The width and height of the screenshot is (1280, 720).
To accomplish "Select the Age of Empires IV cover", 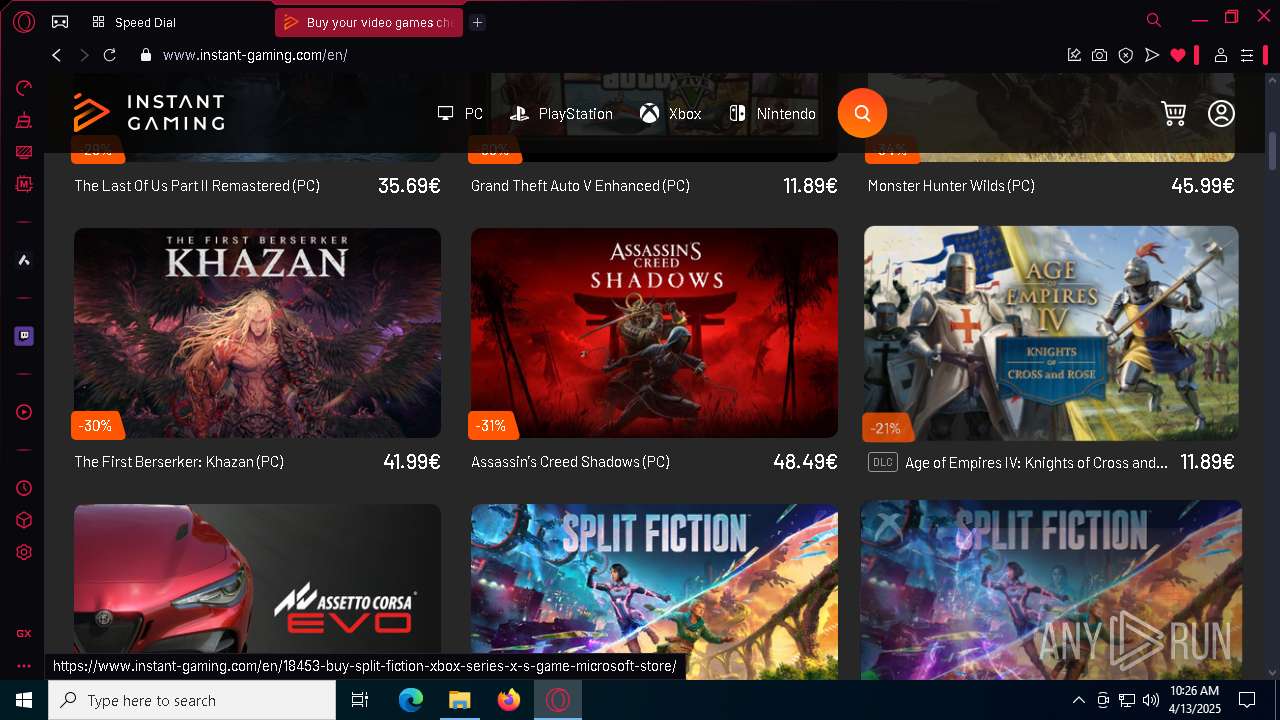I will (1051, 333).
